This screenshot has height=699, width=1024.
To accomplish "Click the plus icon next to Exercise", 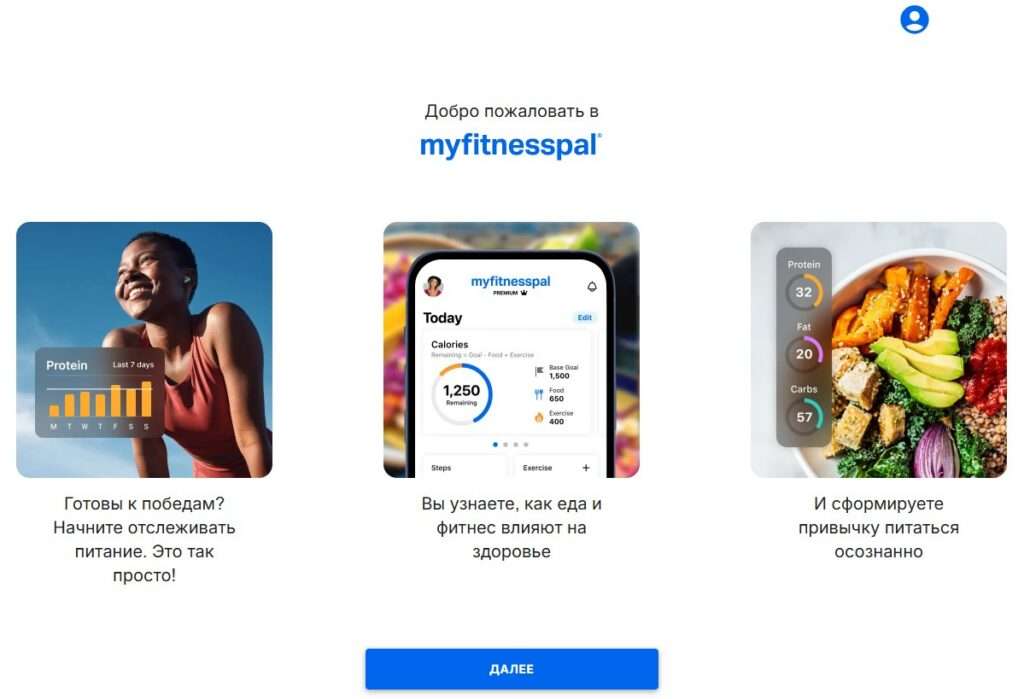I will pos(586,468).
